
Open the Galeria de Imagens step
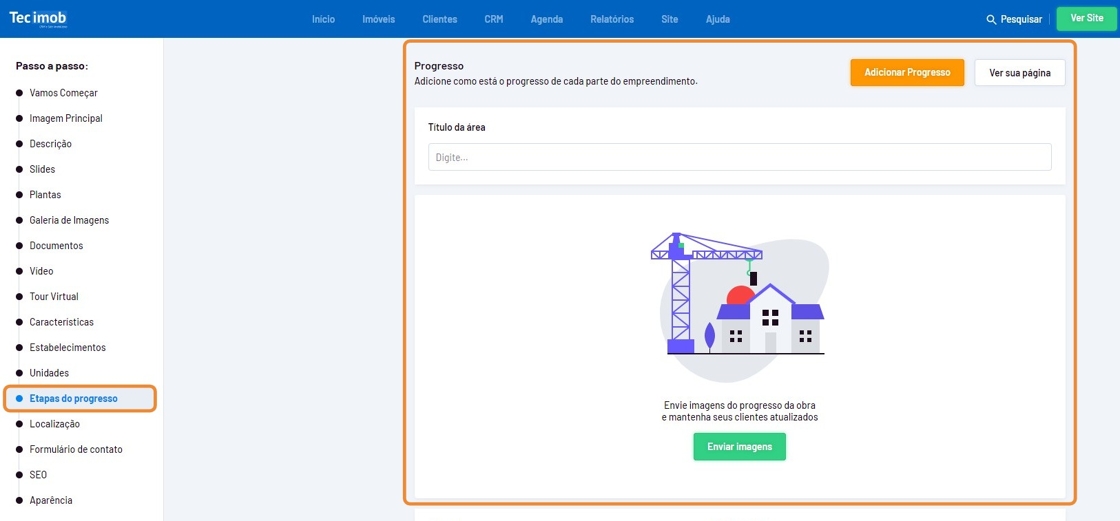pos(69,220)
